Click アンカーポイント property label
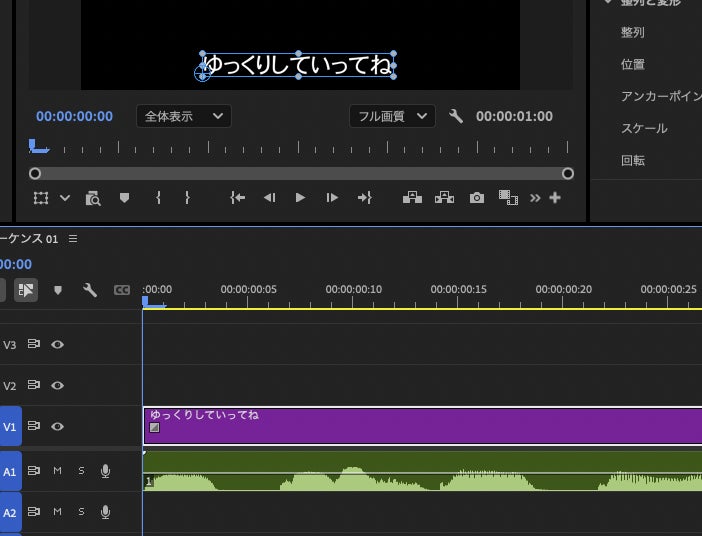Screen dimensions: 702x536 [661, 96]
